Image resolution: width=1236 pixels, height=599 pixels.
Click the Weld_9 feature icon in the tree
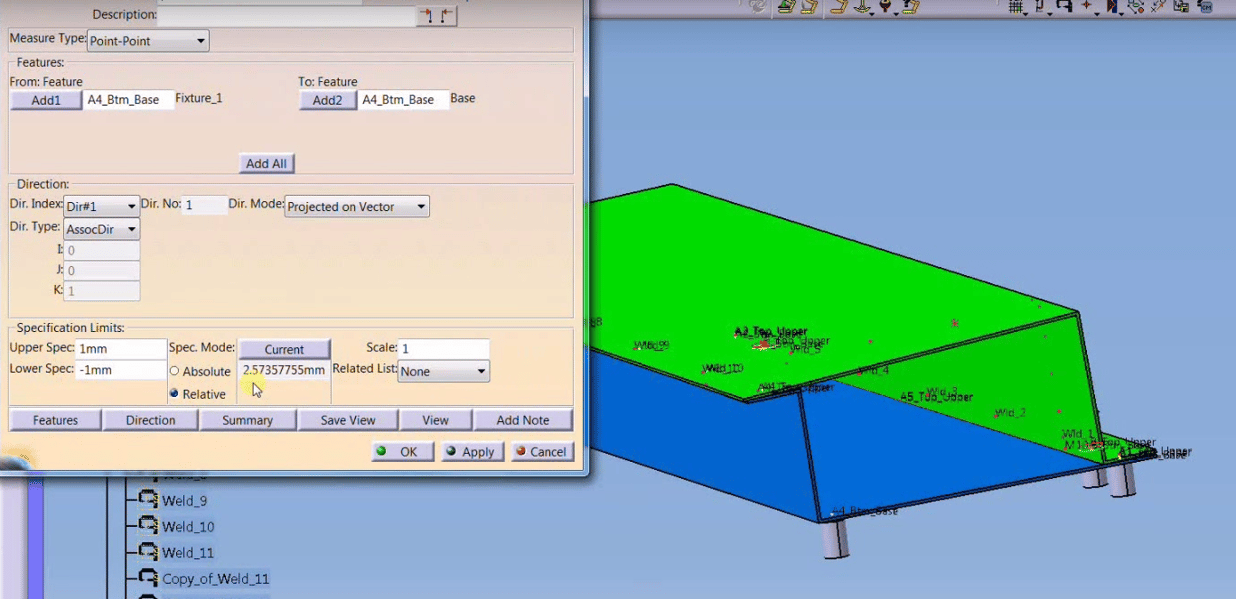coord(148,500)
